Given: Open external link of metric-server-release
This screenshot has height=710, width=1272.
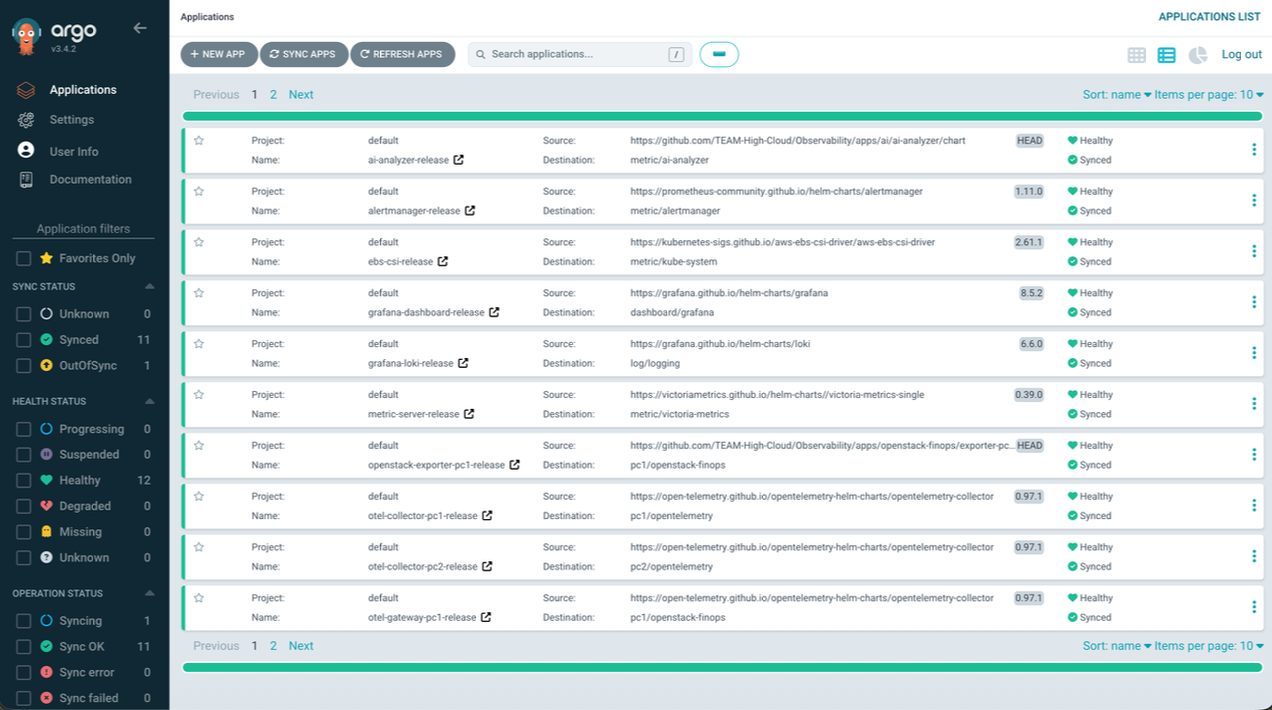Looking at the screenshot, I should coord(469,414).
